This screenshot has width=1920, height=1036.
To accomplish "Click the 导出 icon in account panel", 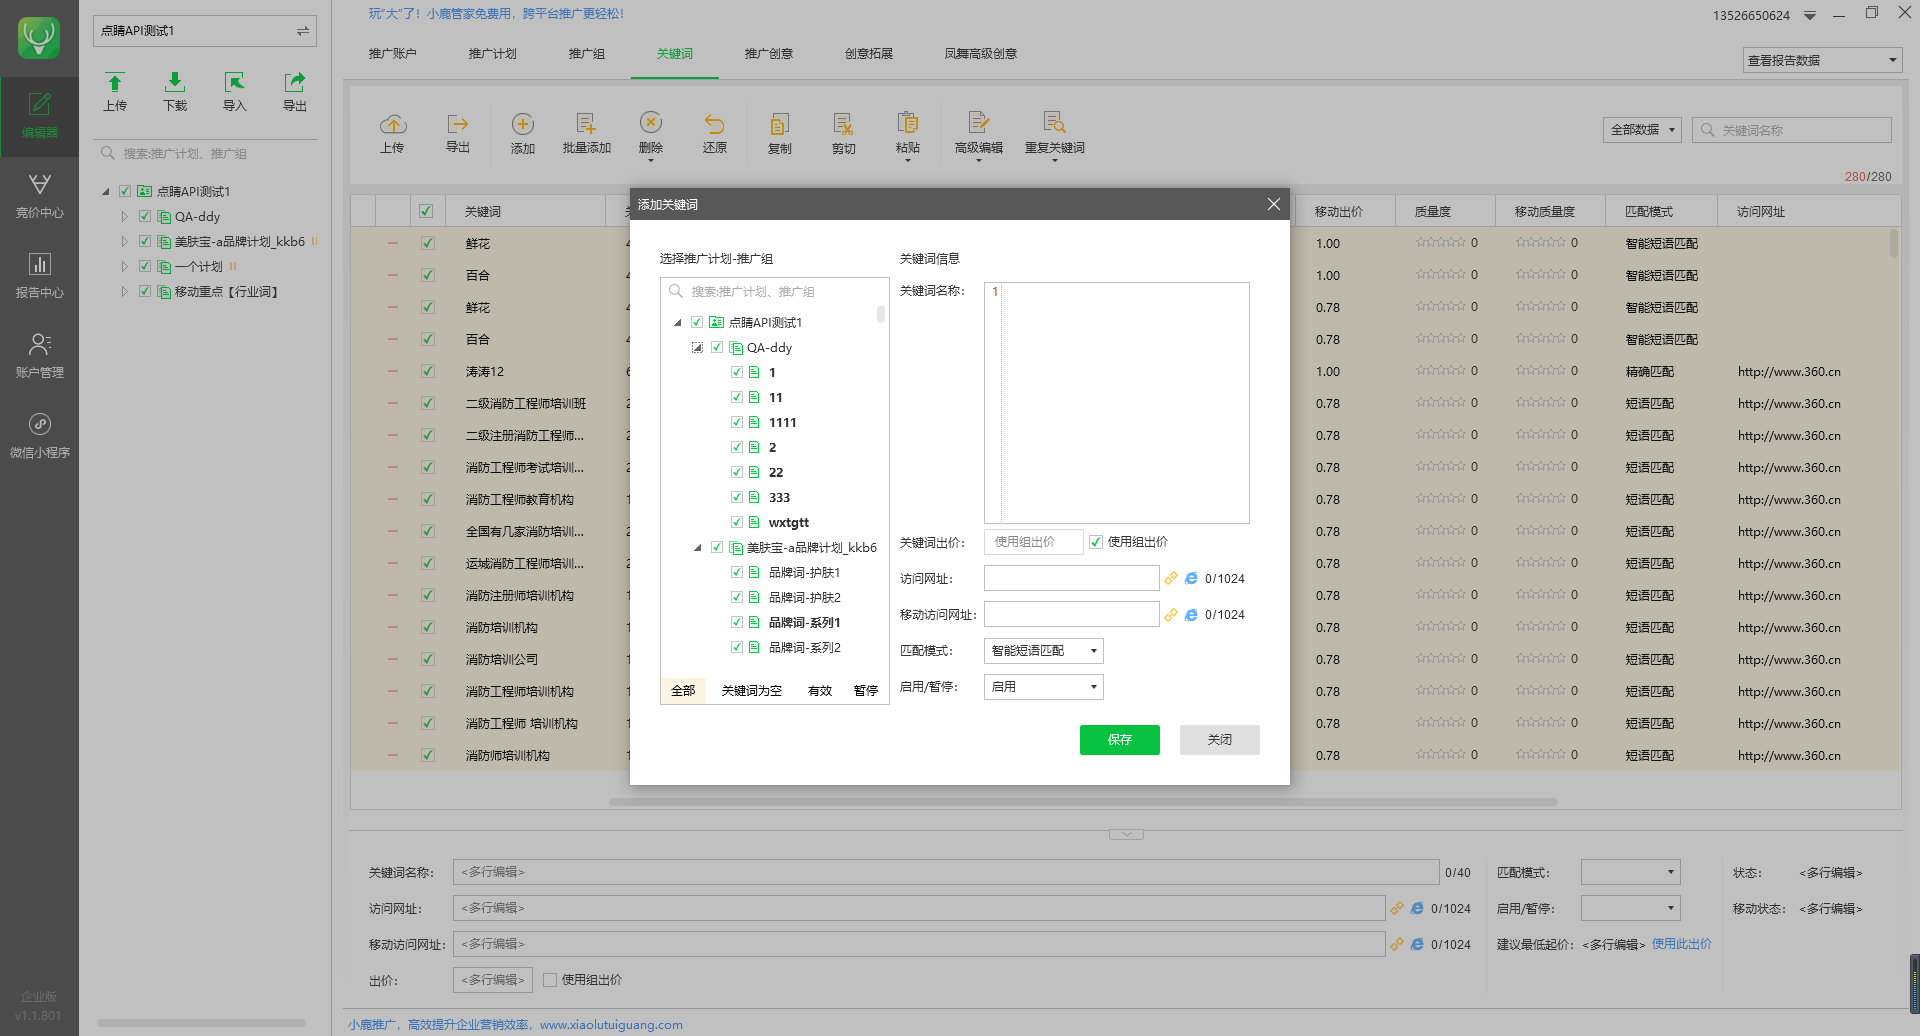I will [295, 92].
